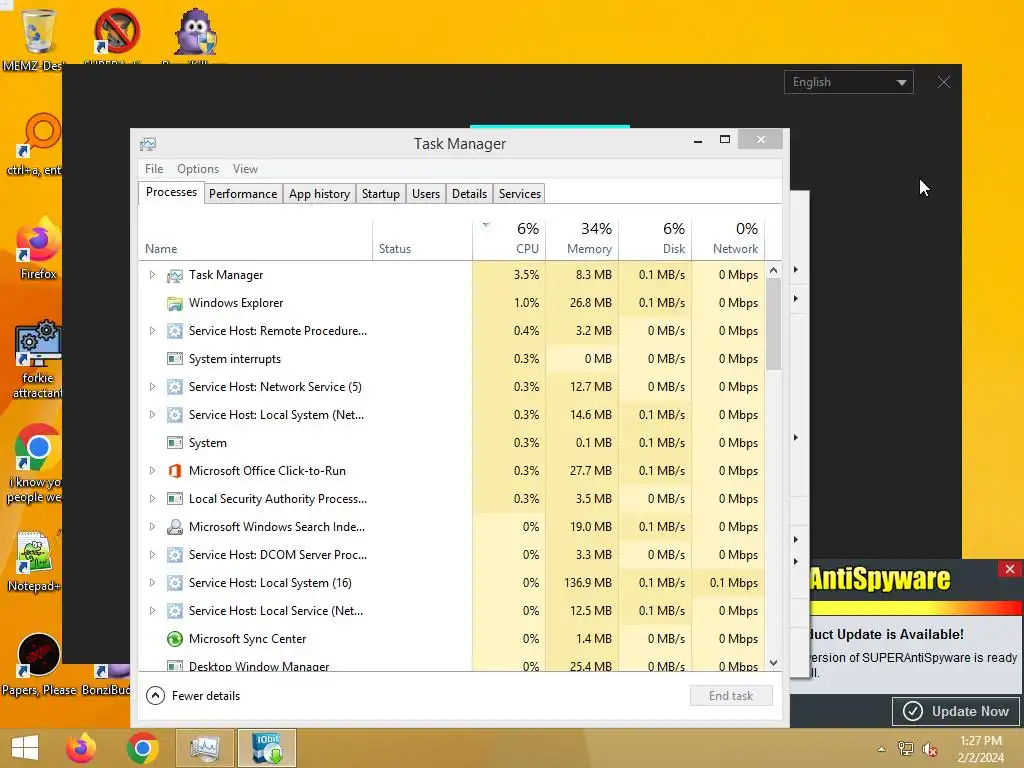
Task: Open the English language dropdown
Action: (x=848, y=82)
